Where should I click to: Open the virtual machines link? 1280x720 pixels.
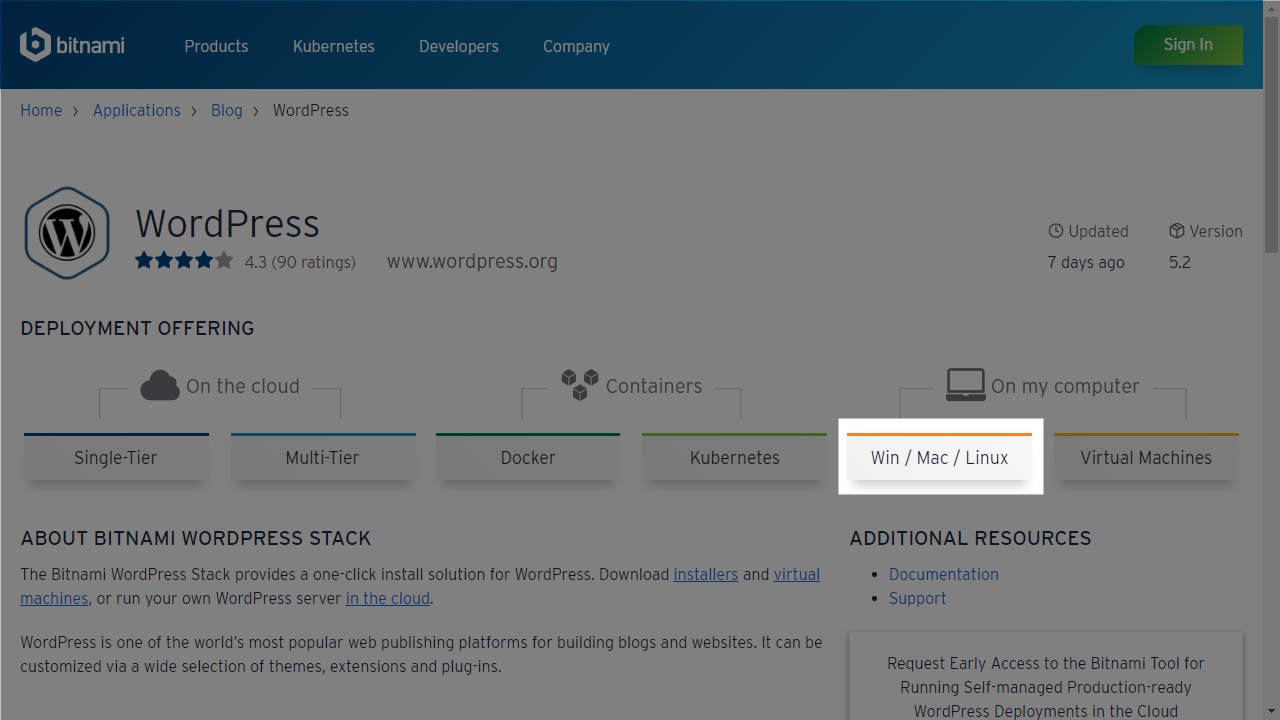(x=797, y=574)
